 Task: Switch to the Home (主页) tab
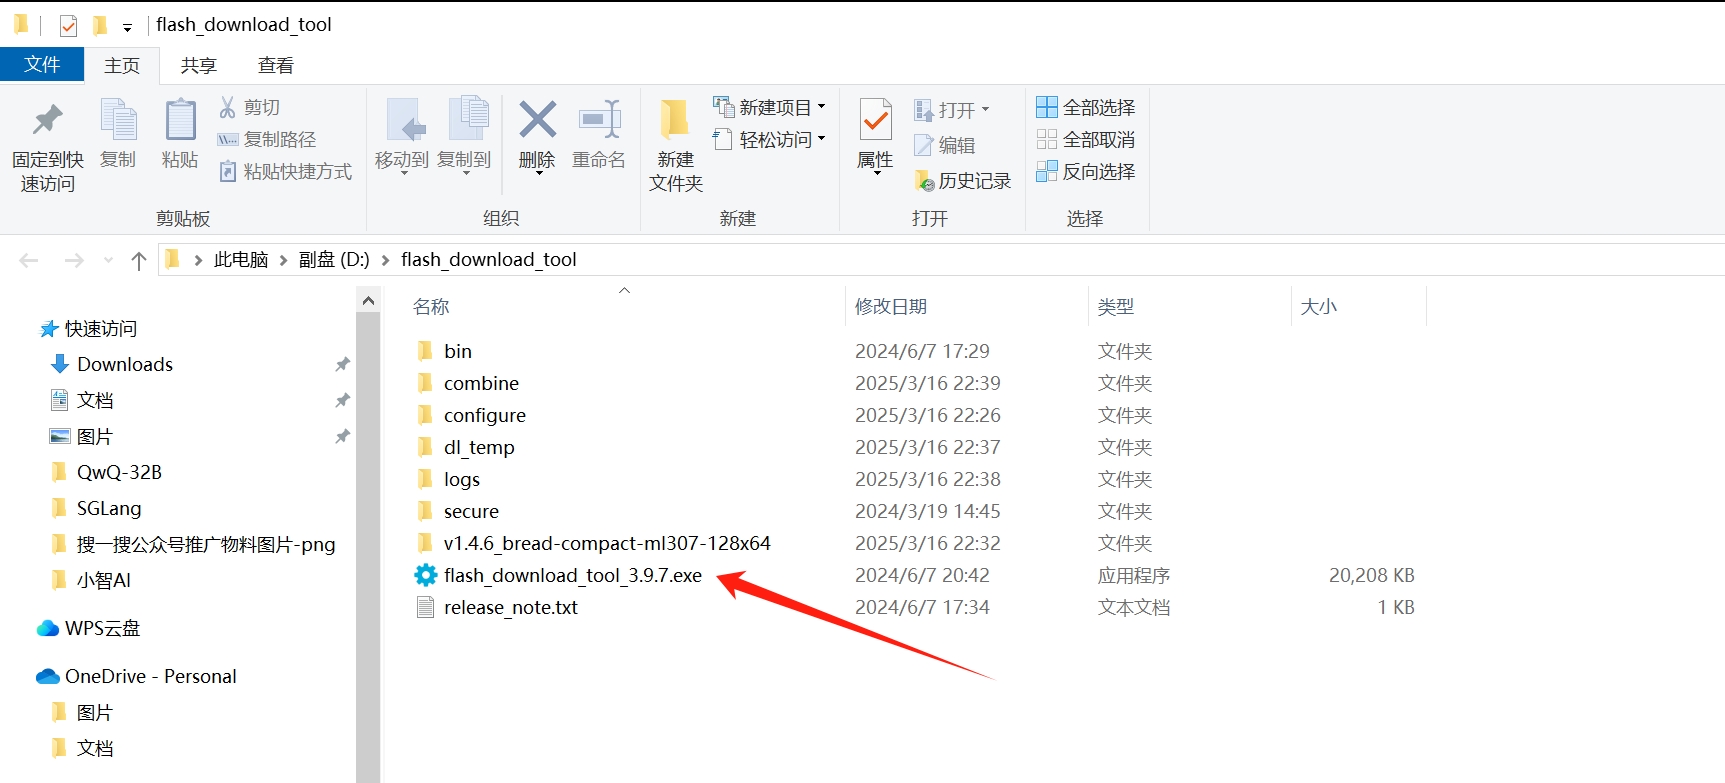pyautogui.click(x=122, y=65)
